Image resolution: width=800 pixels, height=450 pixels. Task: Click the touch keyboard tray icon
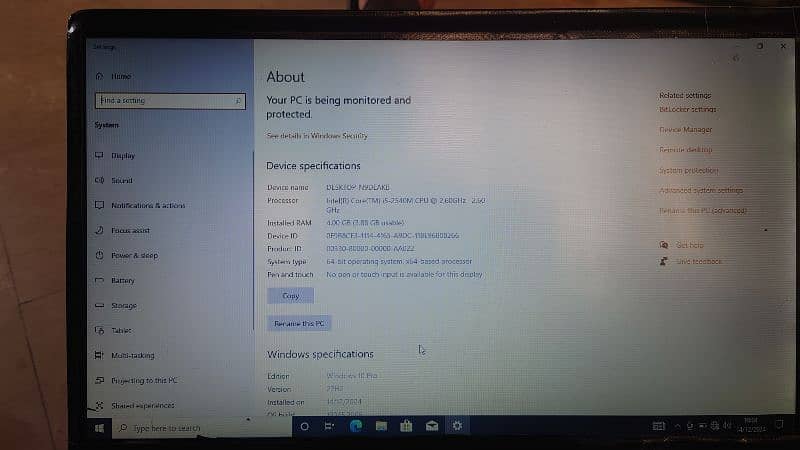659,426
